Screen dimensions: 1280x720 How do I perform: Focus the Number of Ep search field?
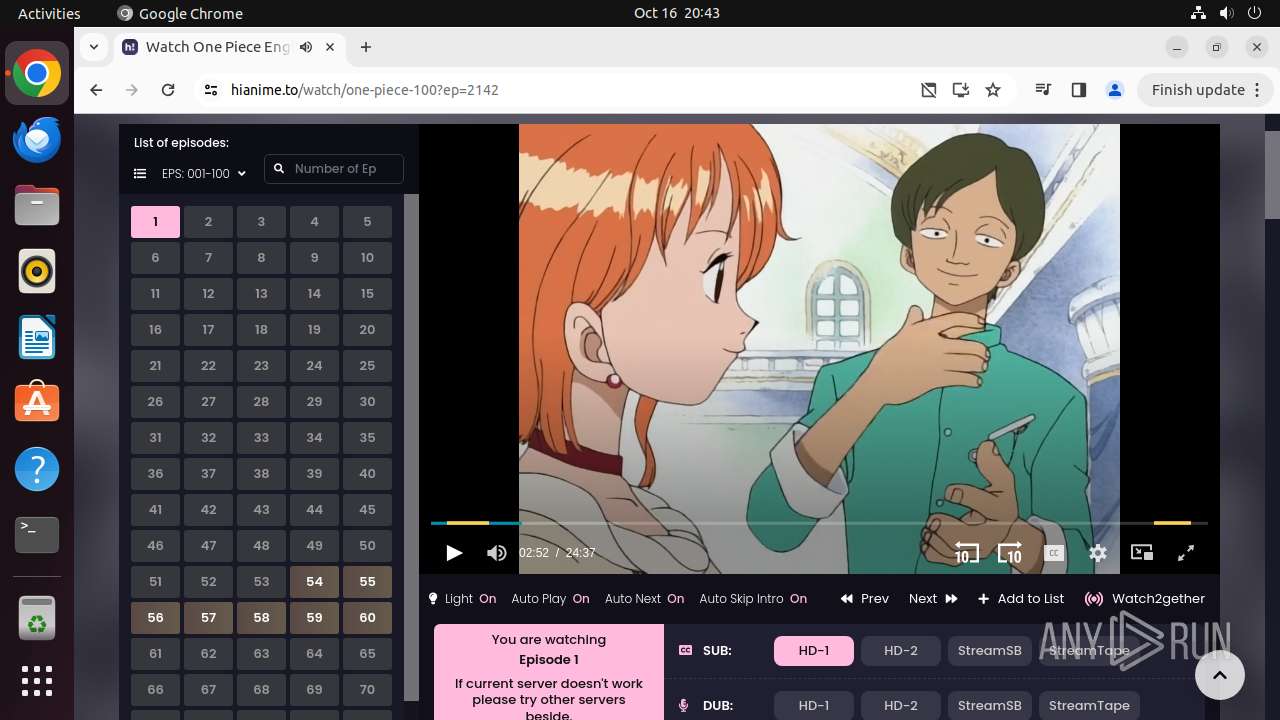coord(334,169)
